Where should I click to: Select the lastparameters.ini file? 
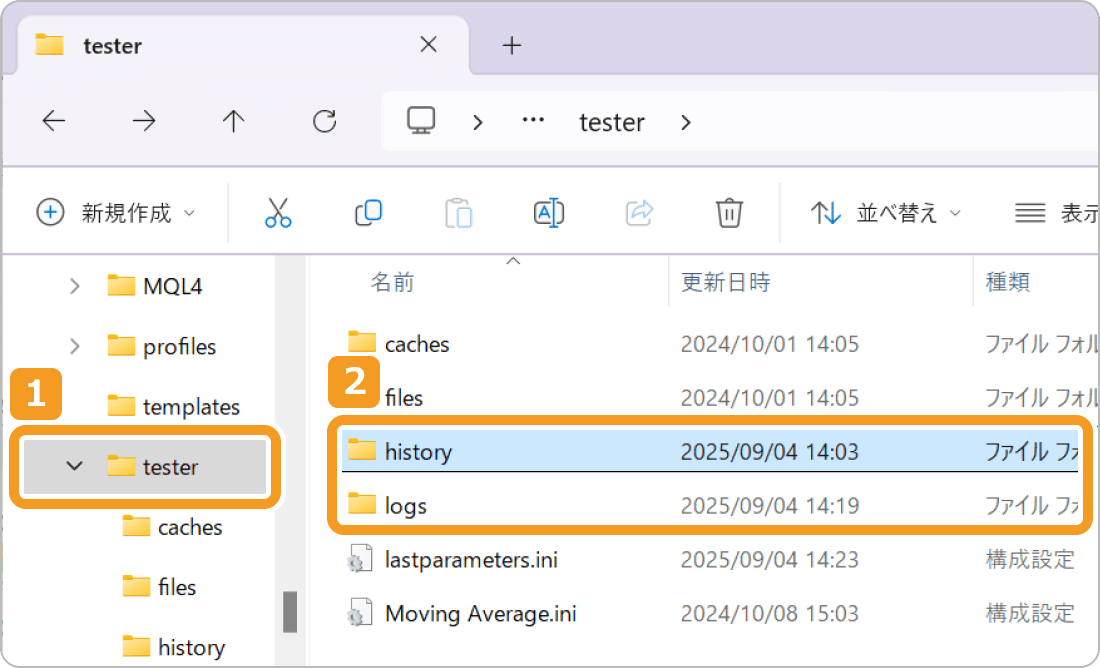point(470,559)
